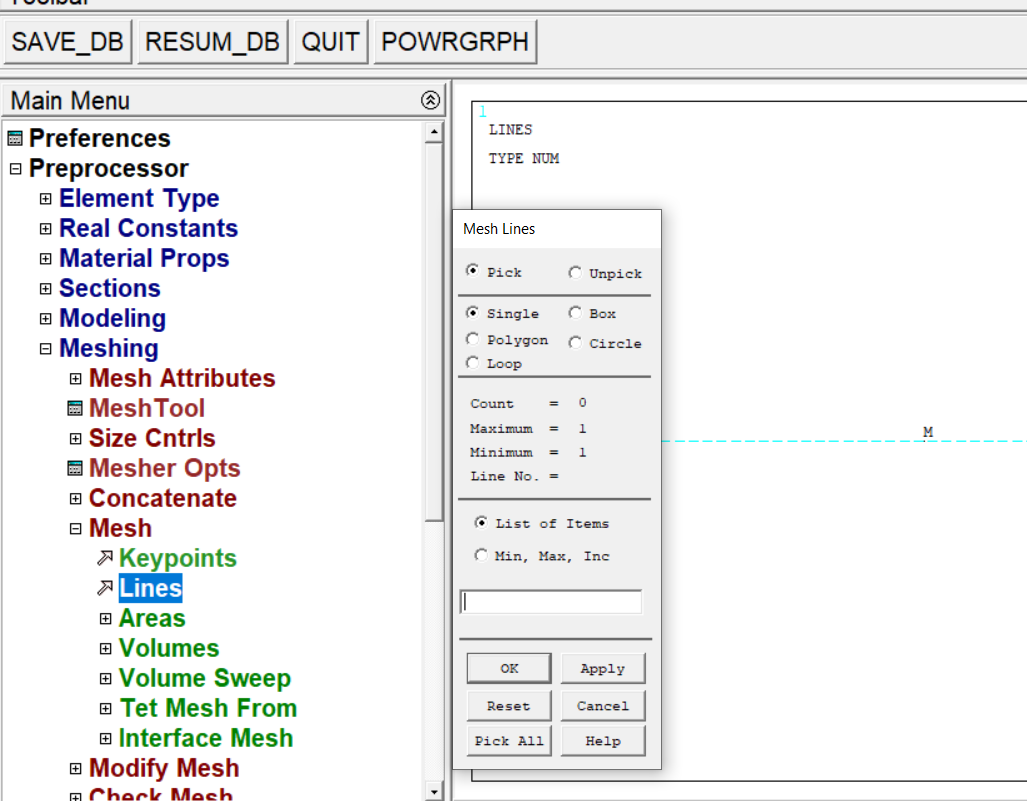This screenshot has height=801, width=1027.
Task: Select Keypoints under Mesh
Action: click(x=177, y=558)
